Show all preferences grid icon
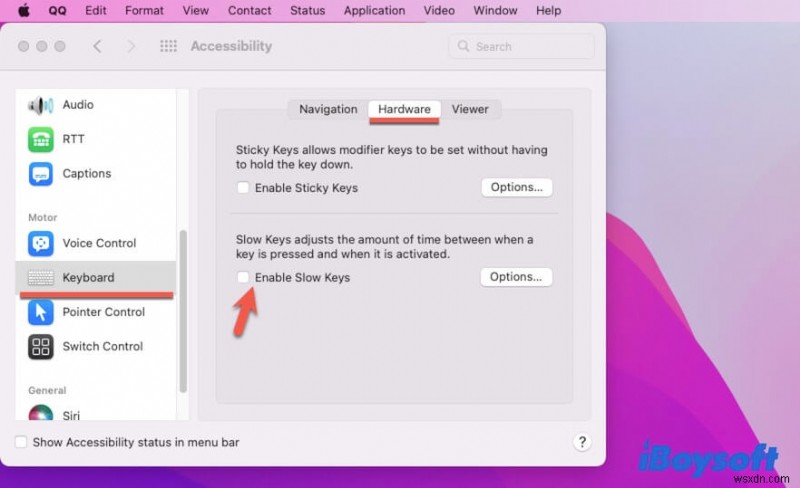The width and height of the screenshot is (800, 488). pos(168,46)
